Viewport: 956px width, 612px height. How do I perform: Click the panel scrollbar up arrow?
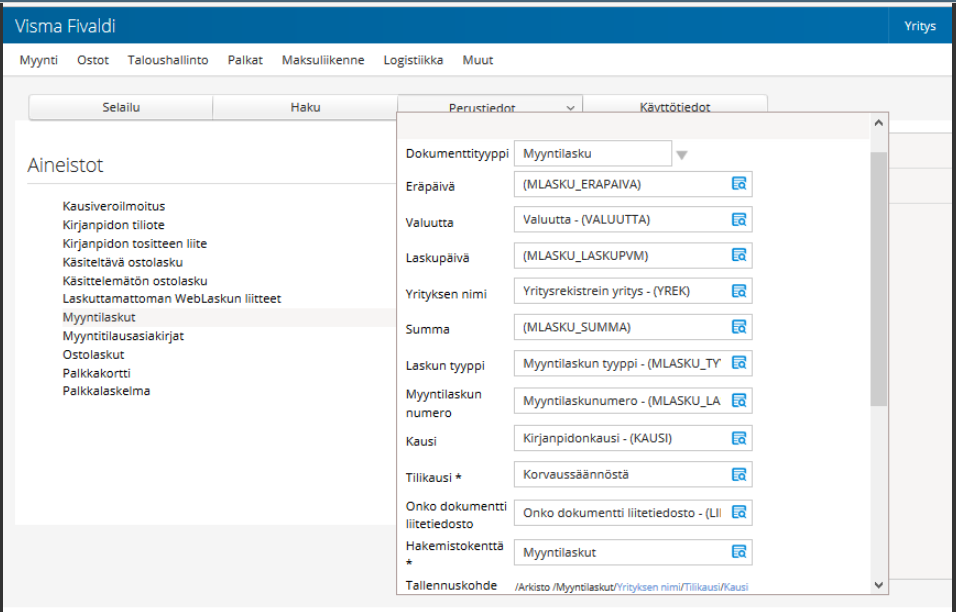[x=879, y=123]
